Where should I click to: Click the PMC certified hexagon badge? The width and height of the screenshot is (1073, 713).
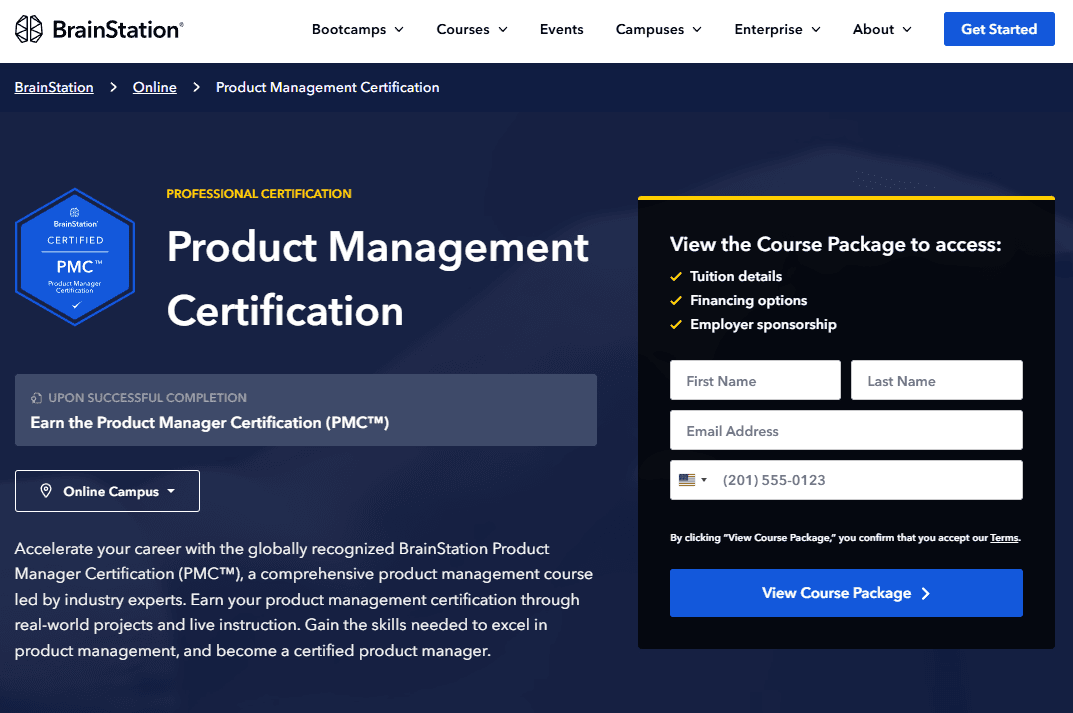(x=75, y=257)
